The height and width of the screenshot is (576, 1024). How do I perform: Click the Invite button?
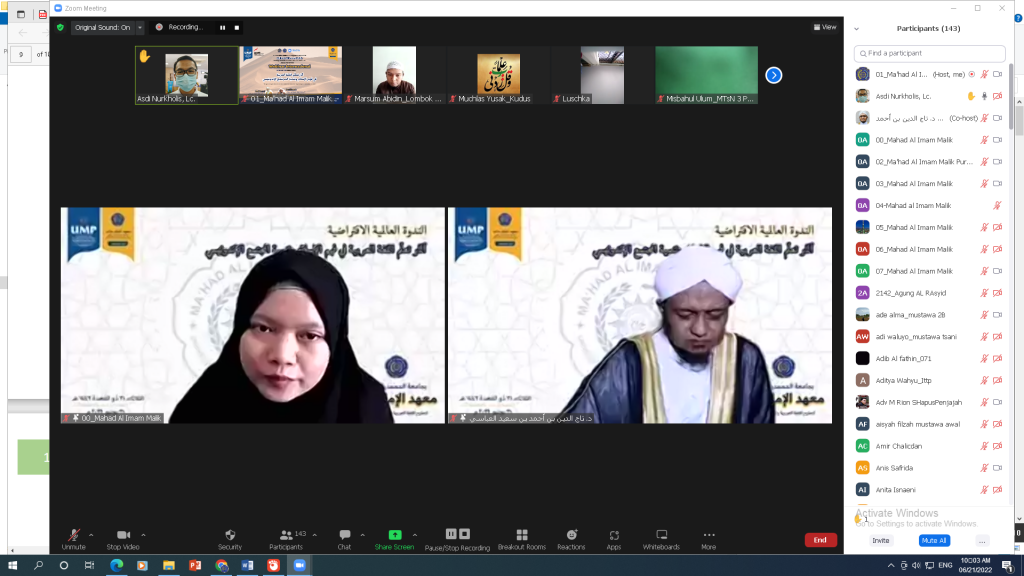(x=880, y=541)
